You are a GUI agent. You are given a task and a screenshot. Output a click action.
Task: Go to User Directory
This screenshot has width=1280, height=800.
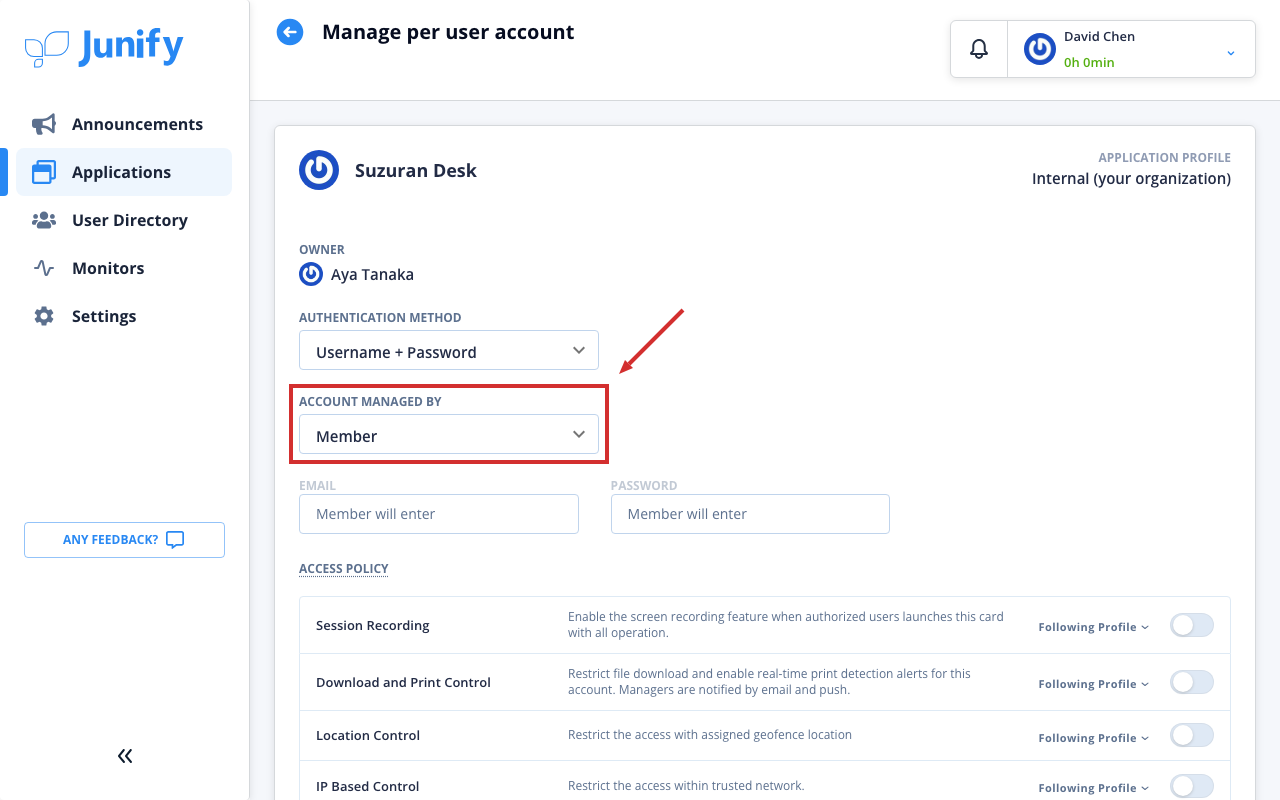(x=124, y=220)
